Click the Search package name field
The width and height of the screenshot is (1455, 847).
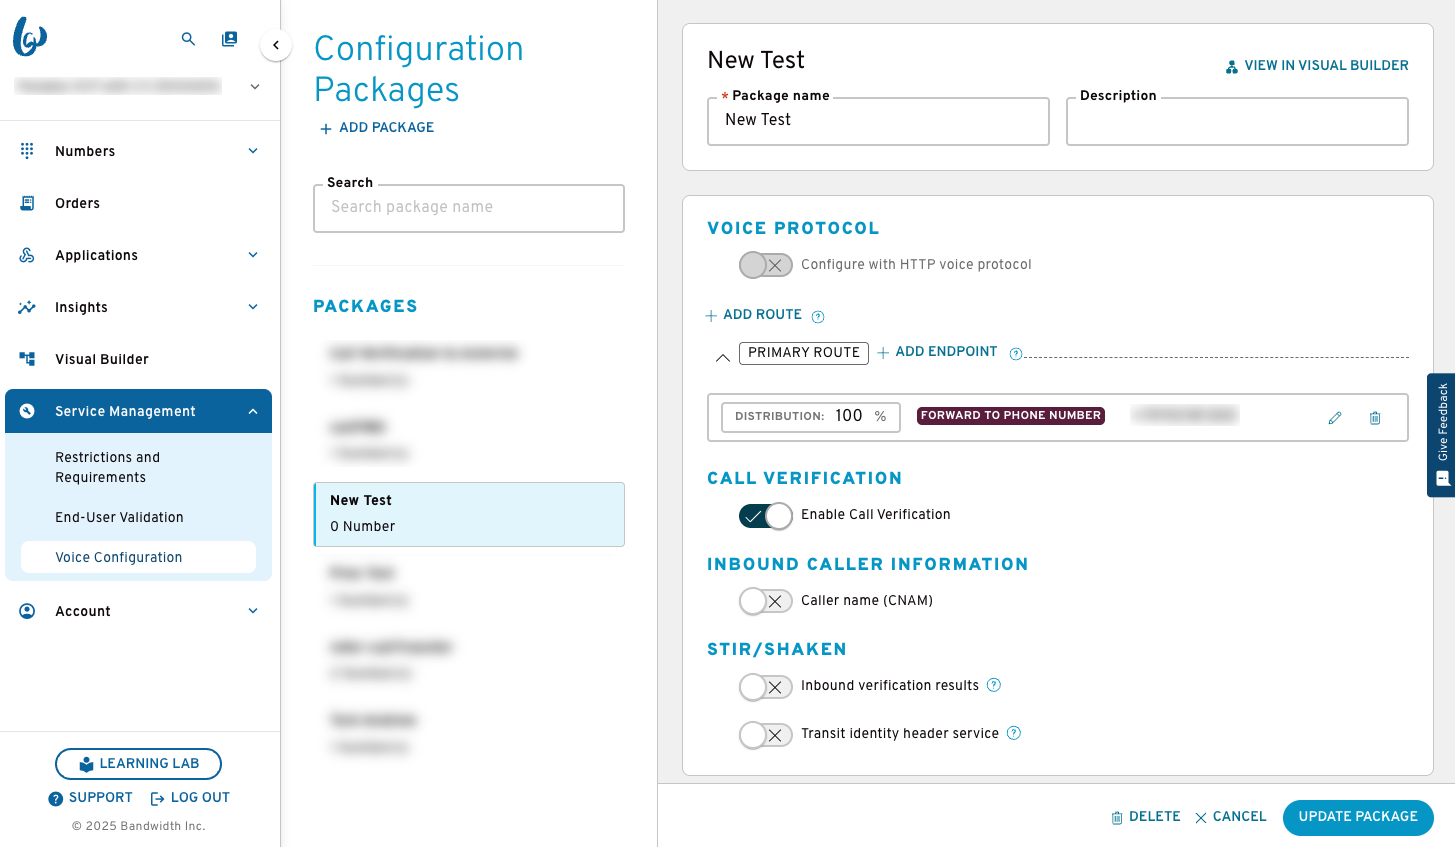tap(469, 208)
